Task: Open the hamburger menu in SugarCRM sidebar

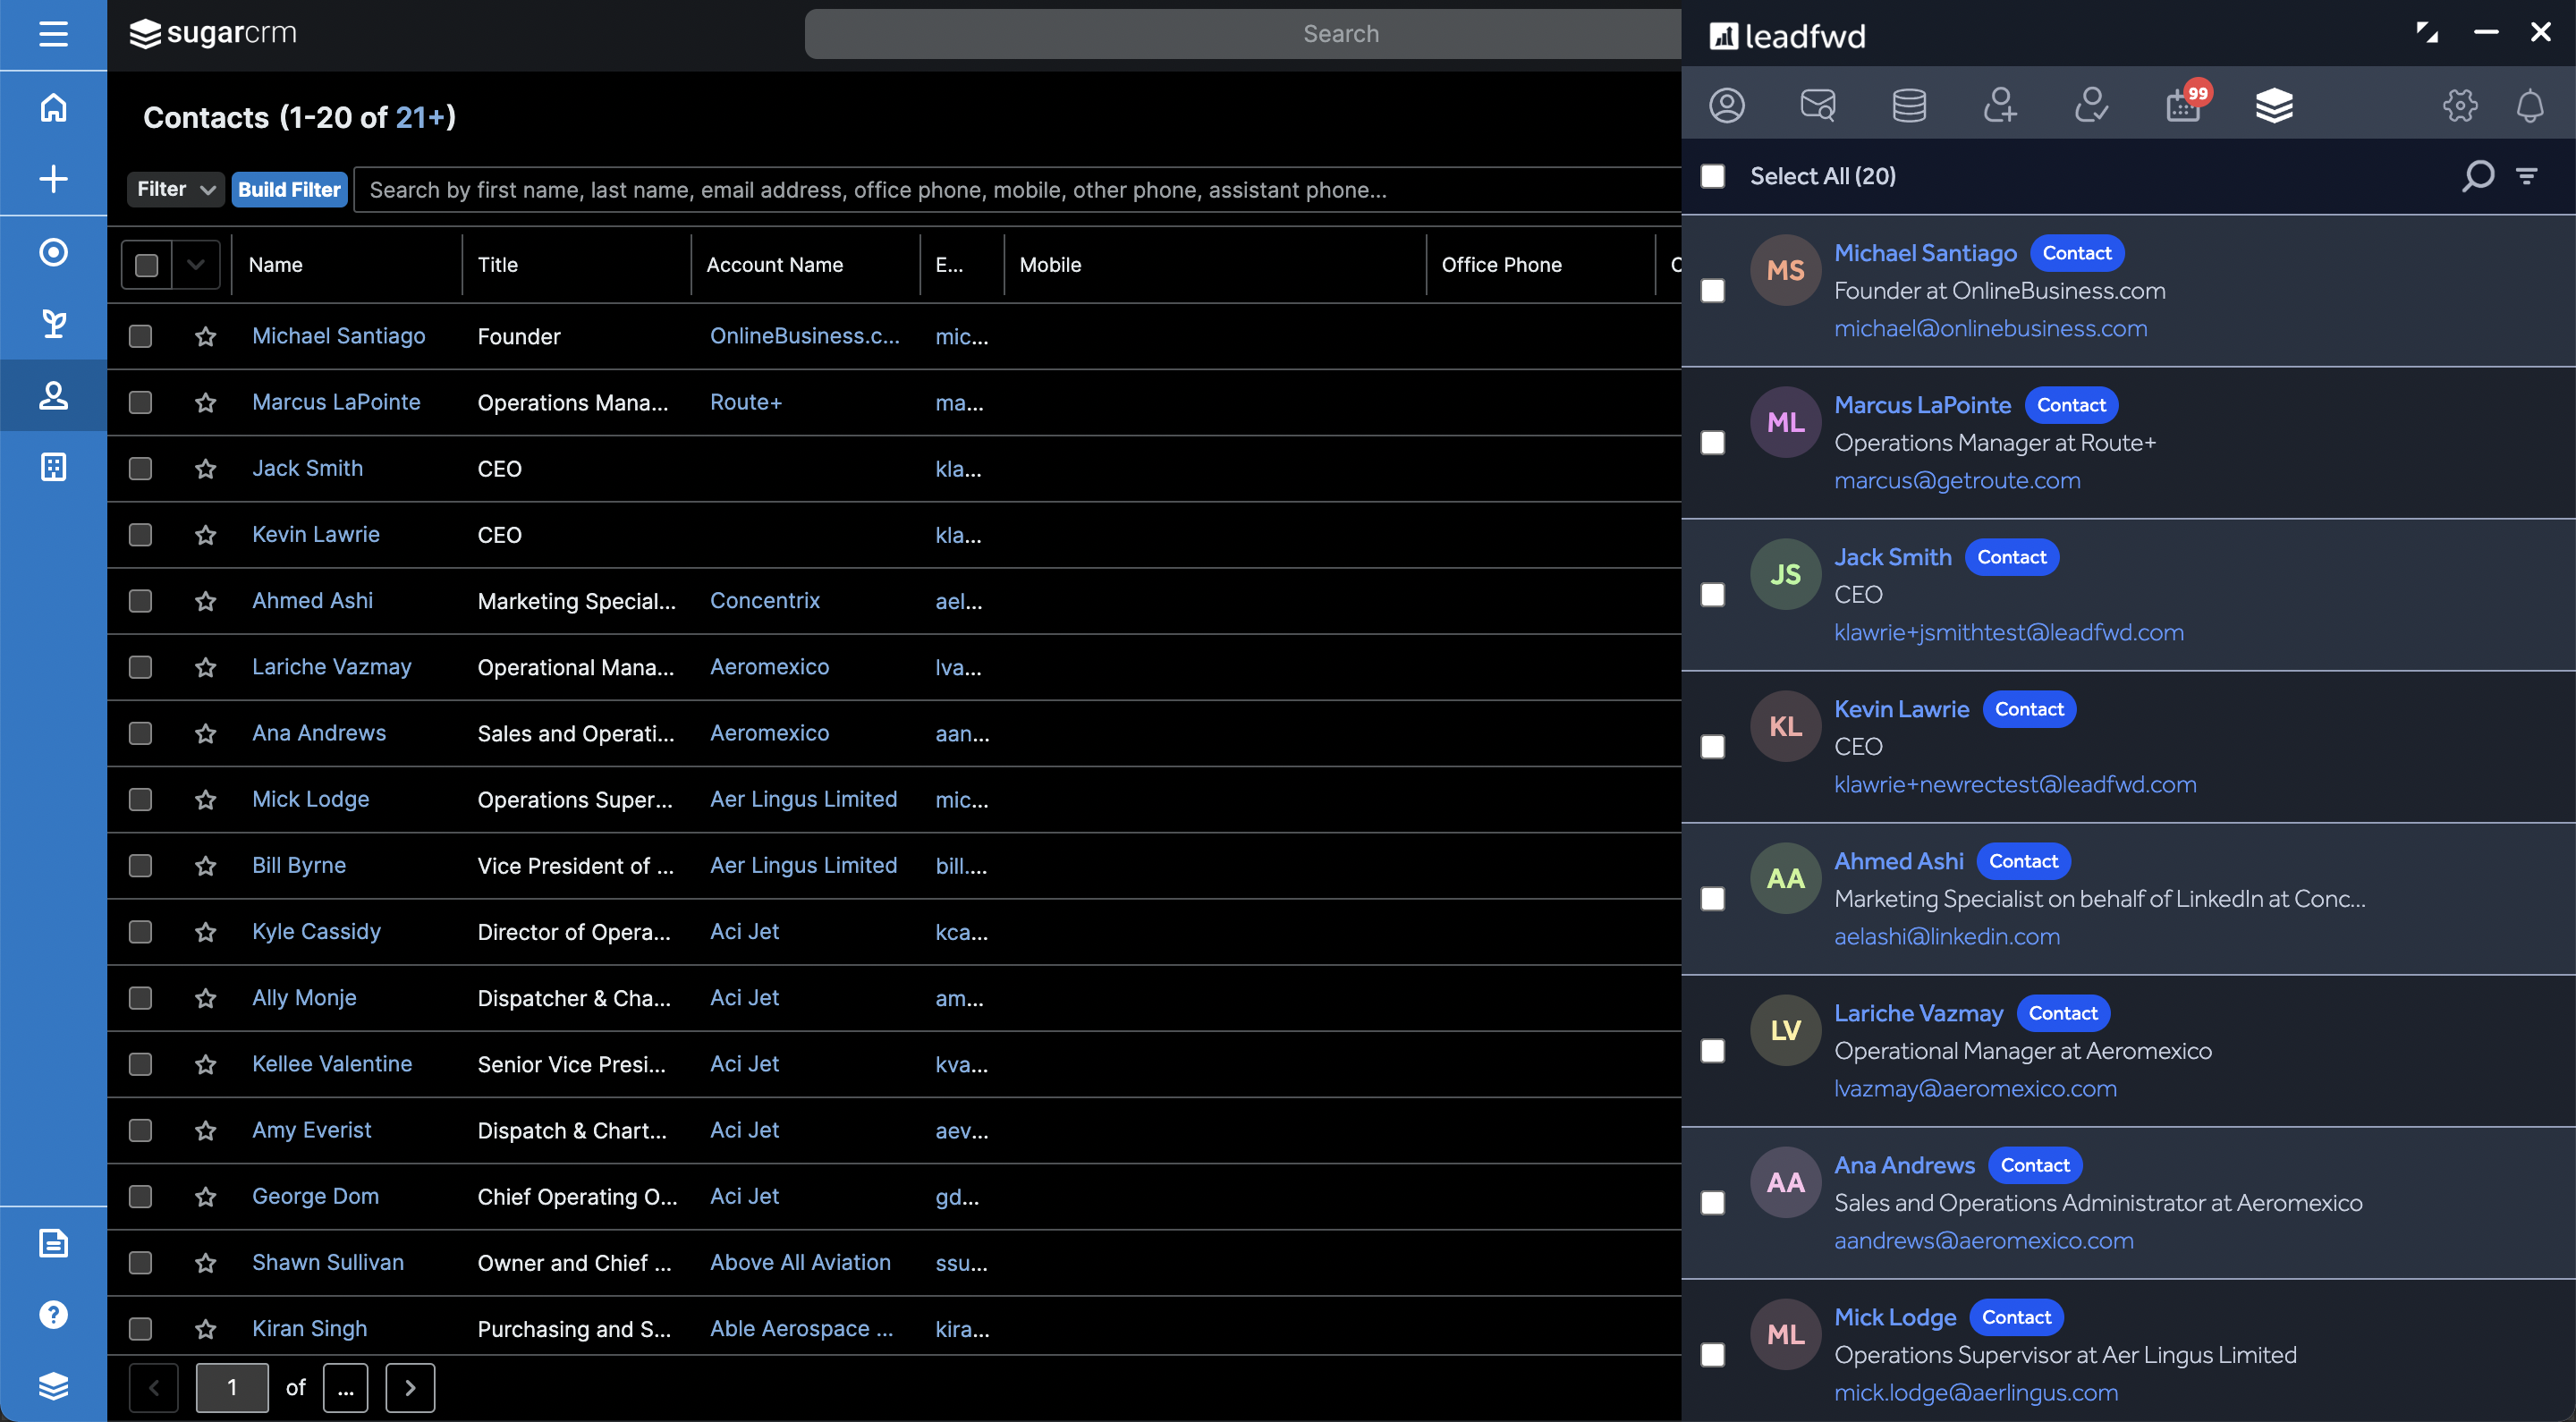Action: point(53,34)
